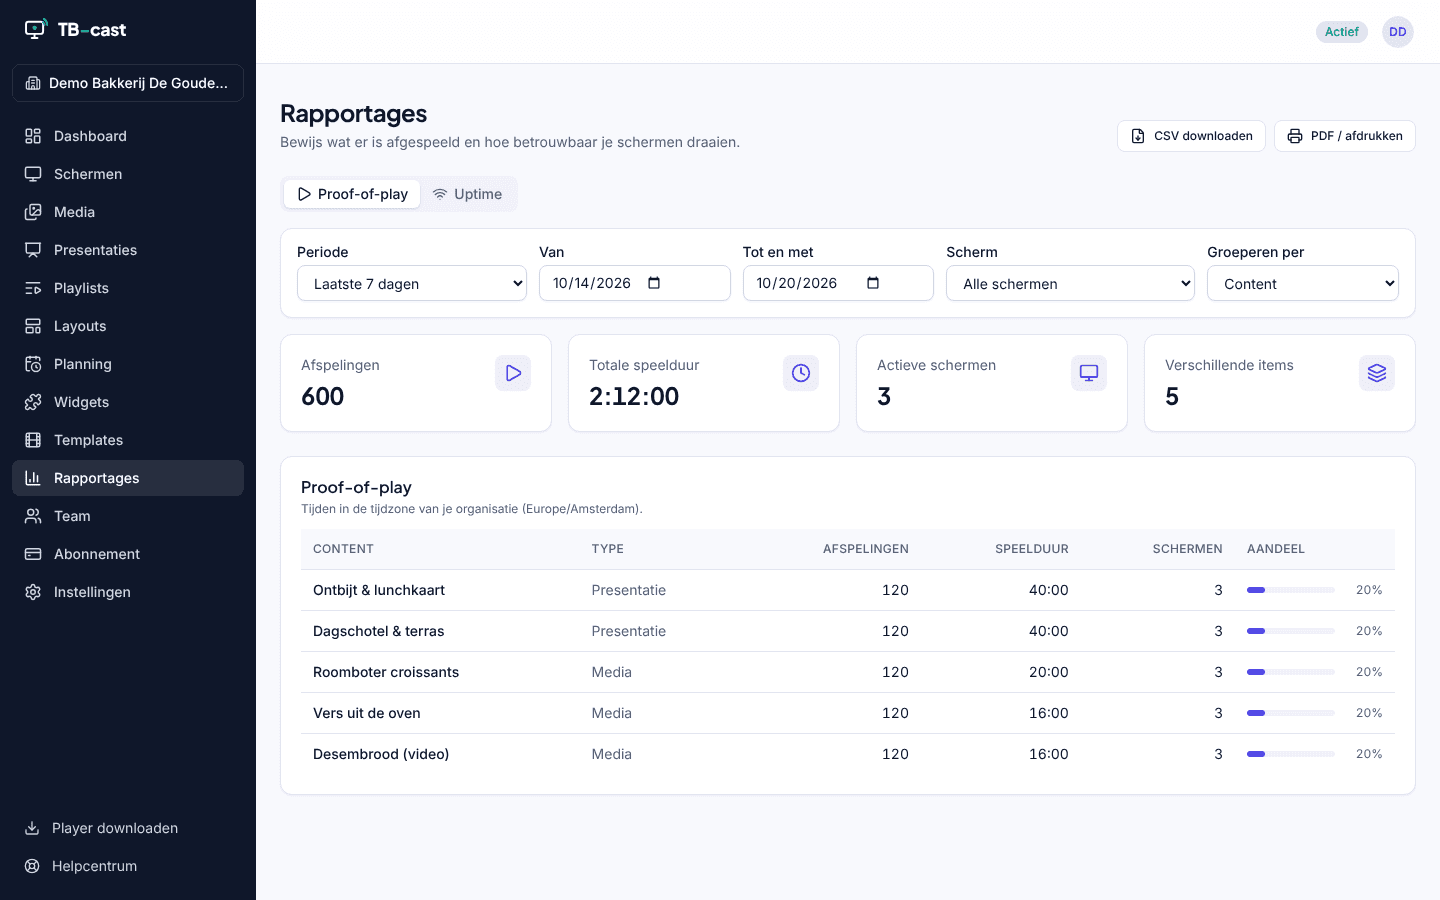Image resolution: width=1440 pixels, height=900 pixels.
Task: Open the calendar picker for Van date
Action: [654, 283]
